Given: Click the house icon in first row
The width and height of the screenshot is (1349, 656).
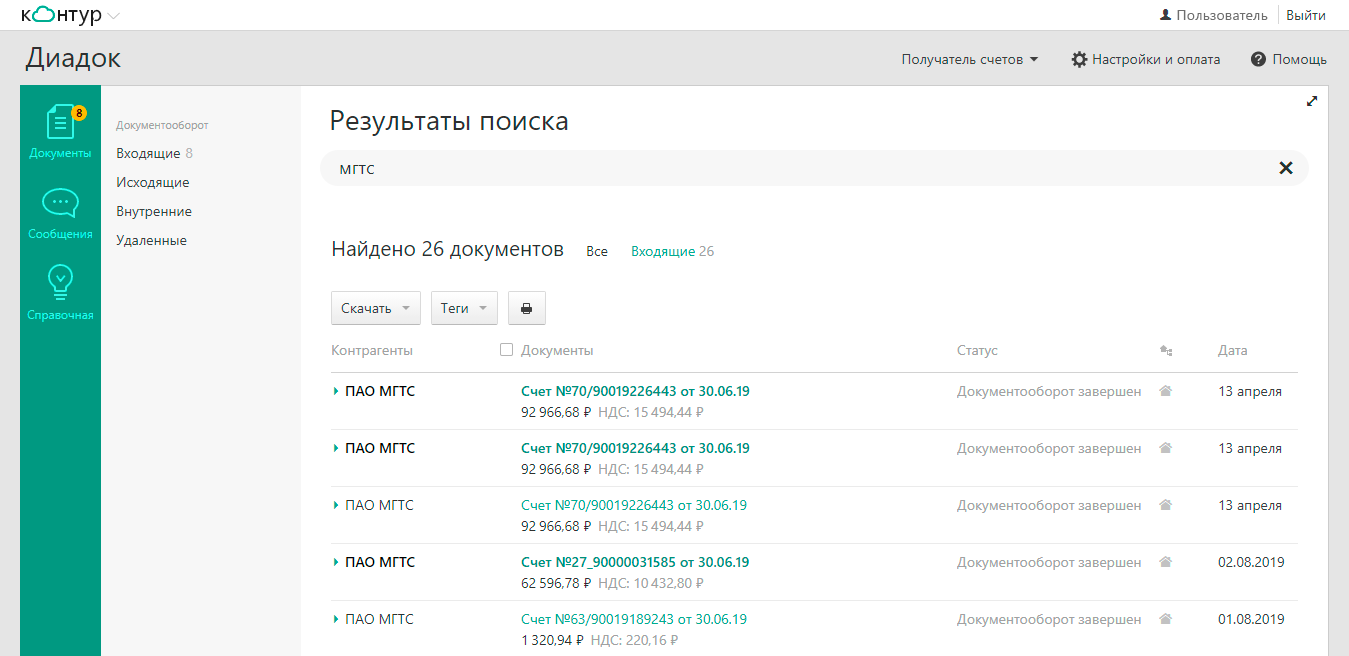Looking at the screenshot, I should [x=1165, y=391].
